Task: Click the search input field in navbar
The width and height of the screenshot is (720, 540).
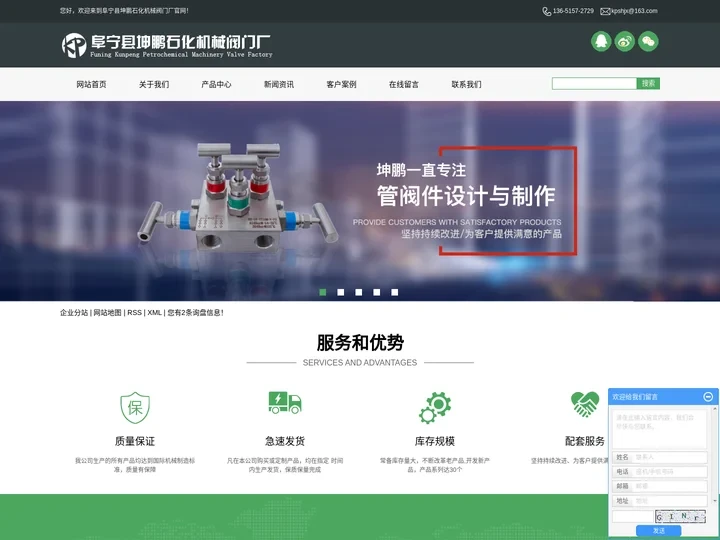Action: click(x=594, y=83)
